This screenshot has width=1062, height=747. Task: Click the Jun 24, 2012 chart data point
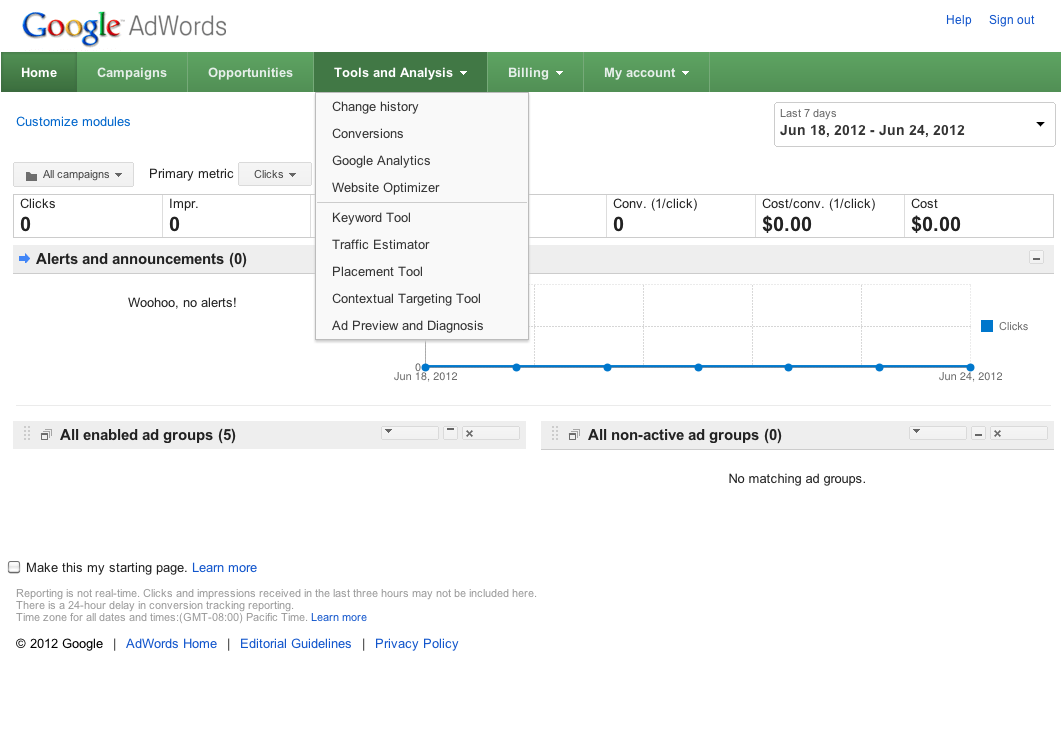click(971, 367)
